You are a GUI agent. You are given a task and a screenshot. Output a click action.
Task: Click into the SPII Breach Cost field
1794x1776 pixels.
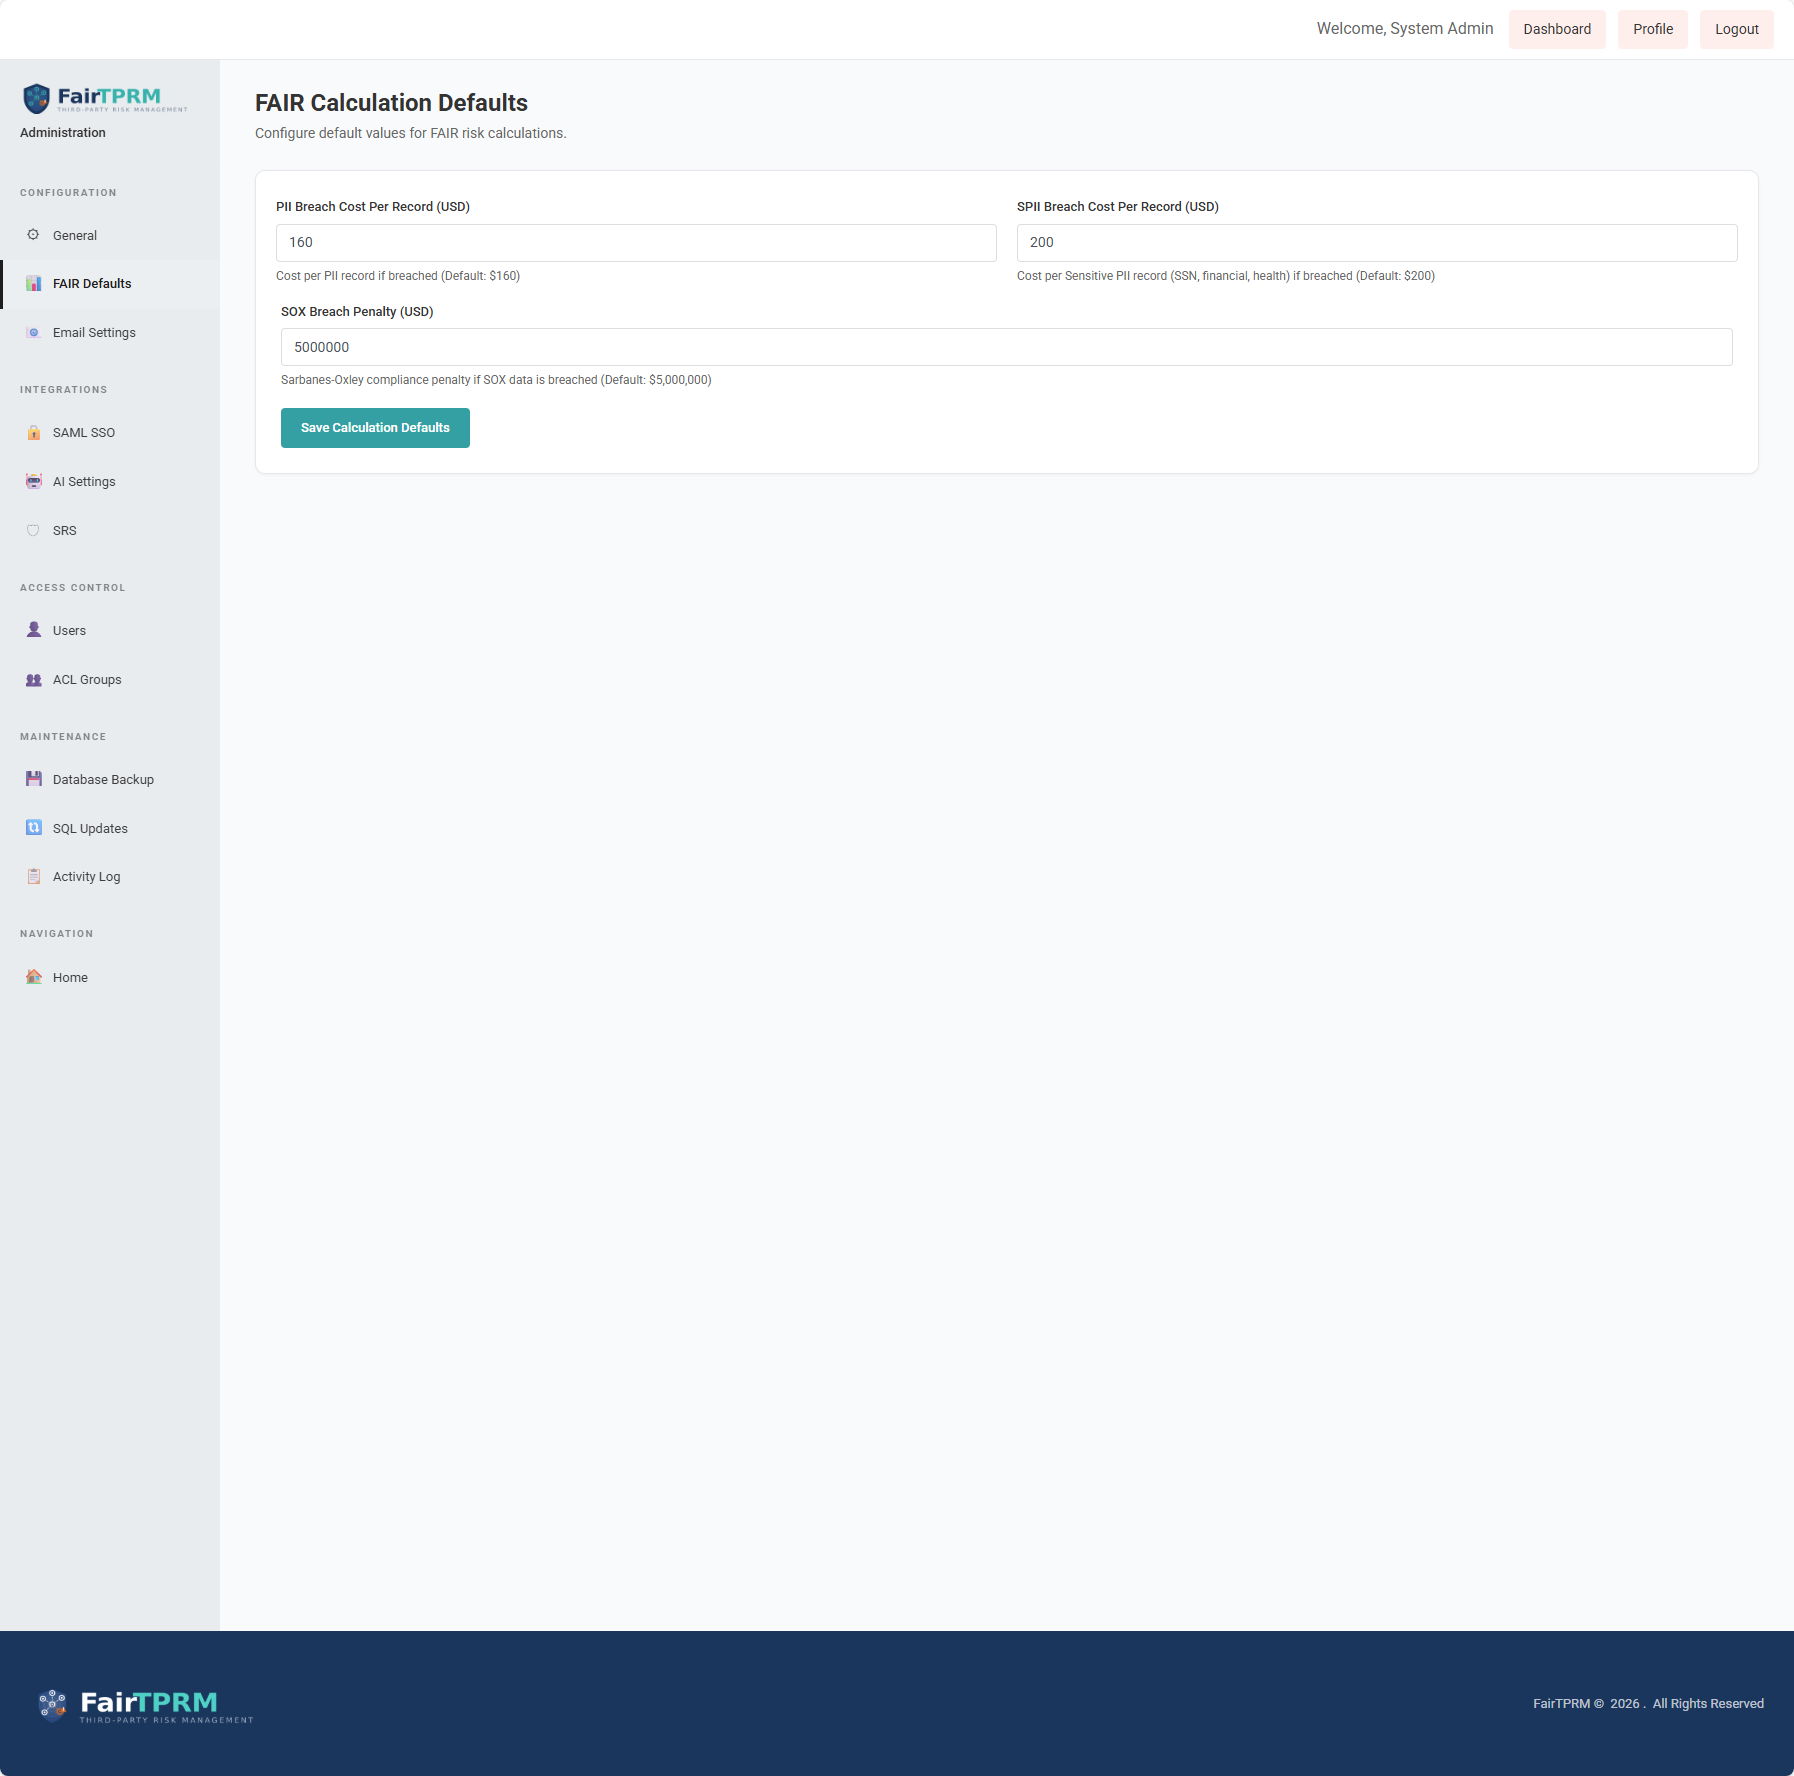click(x=1376, y=243)
